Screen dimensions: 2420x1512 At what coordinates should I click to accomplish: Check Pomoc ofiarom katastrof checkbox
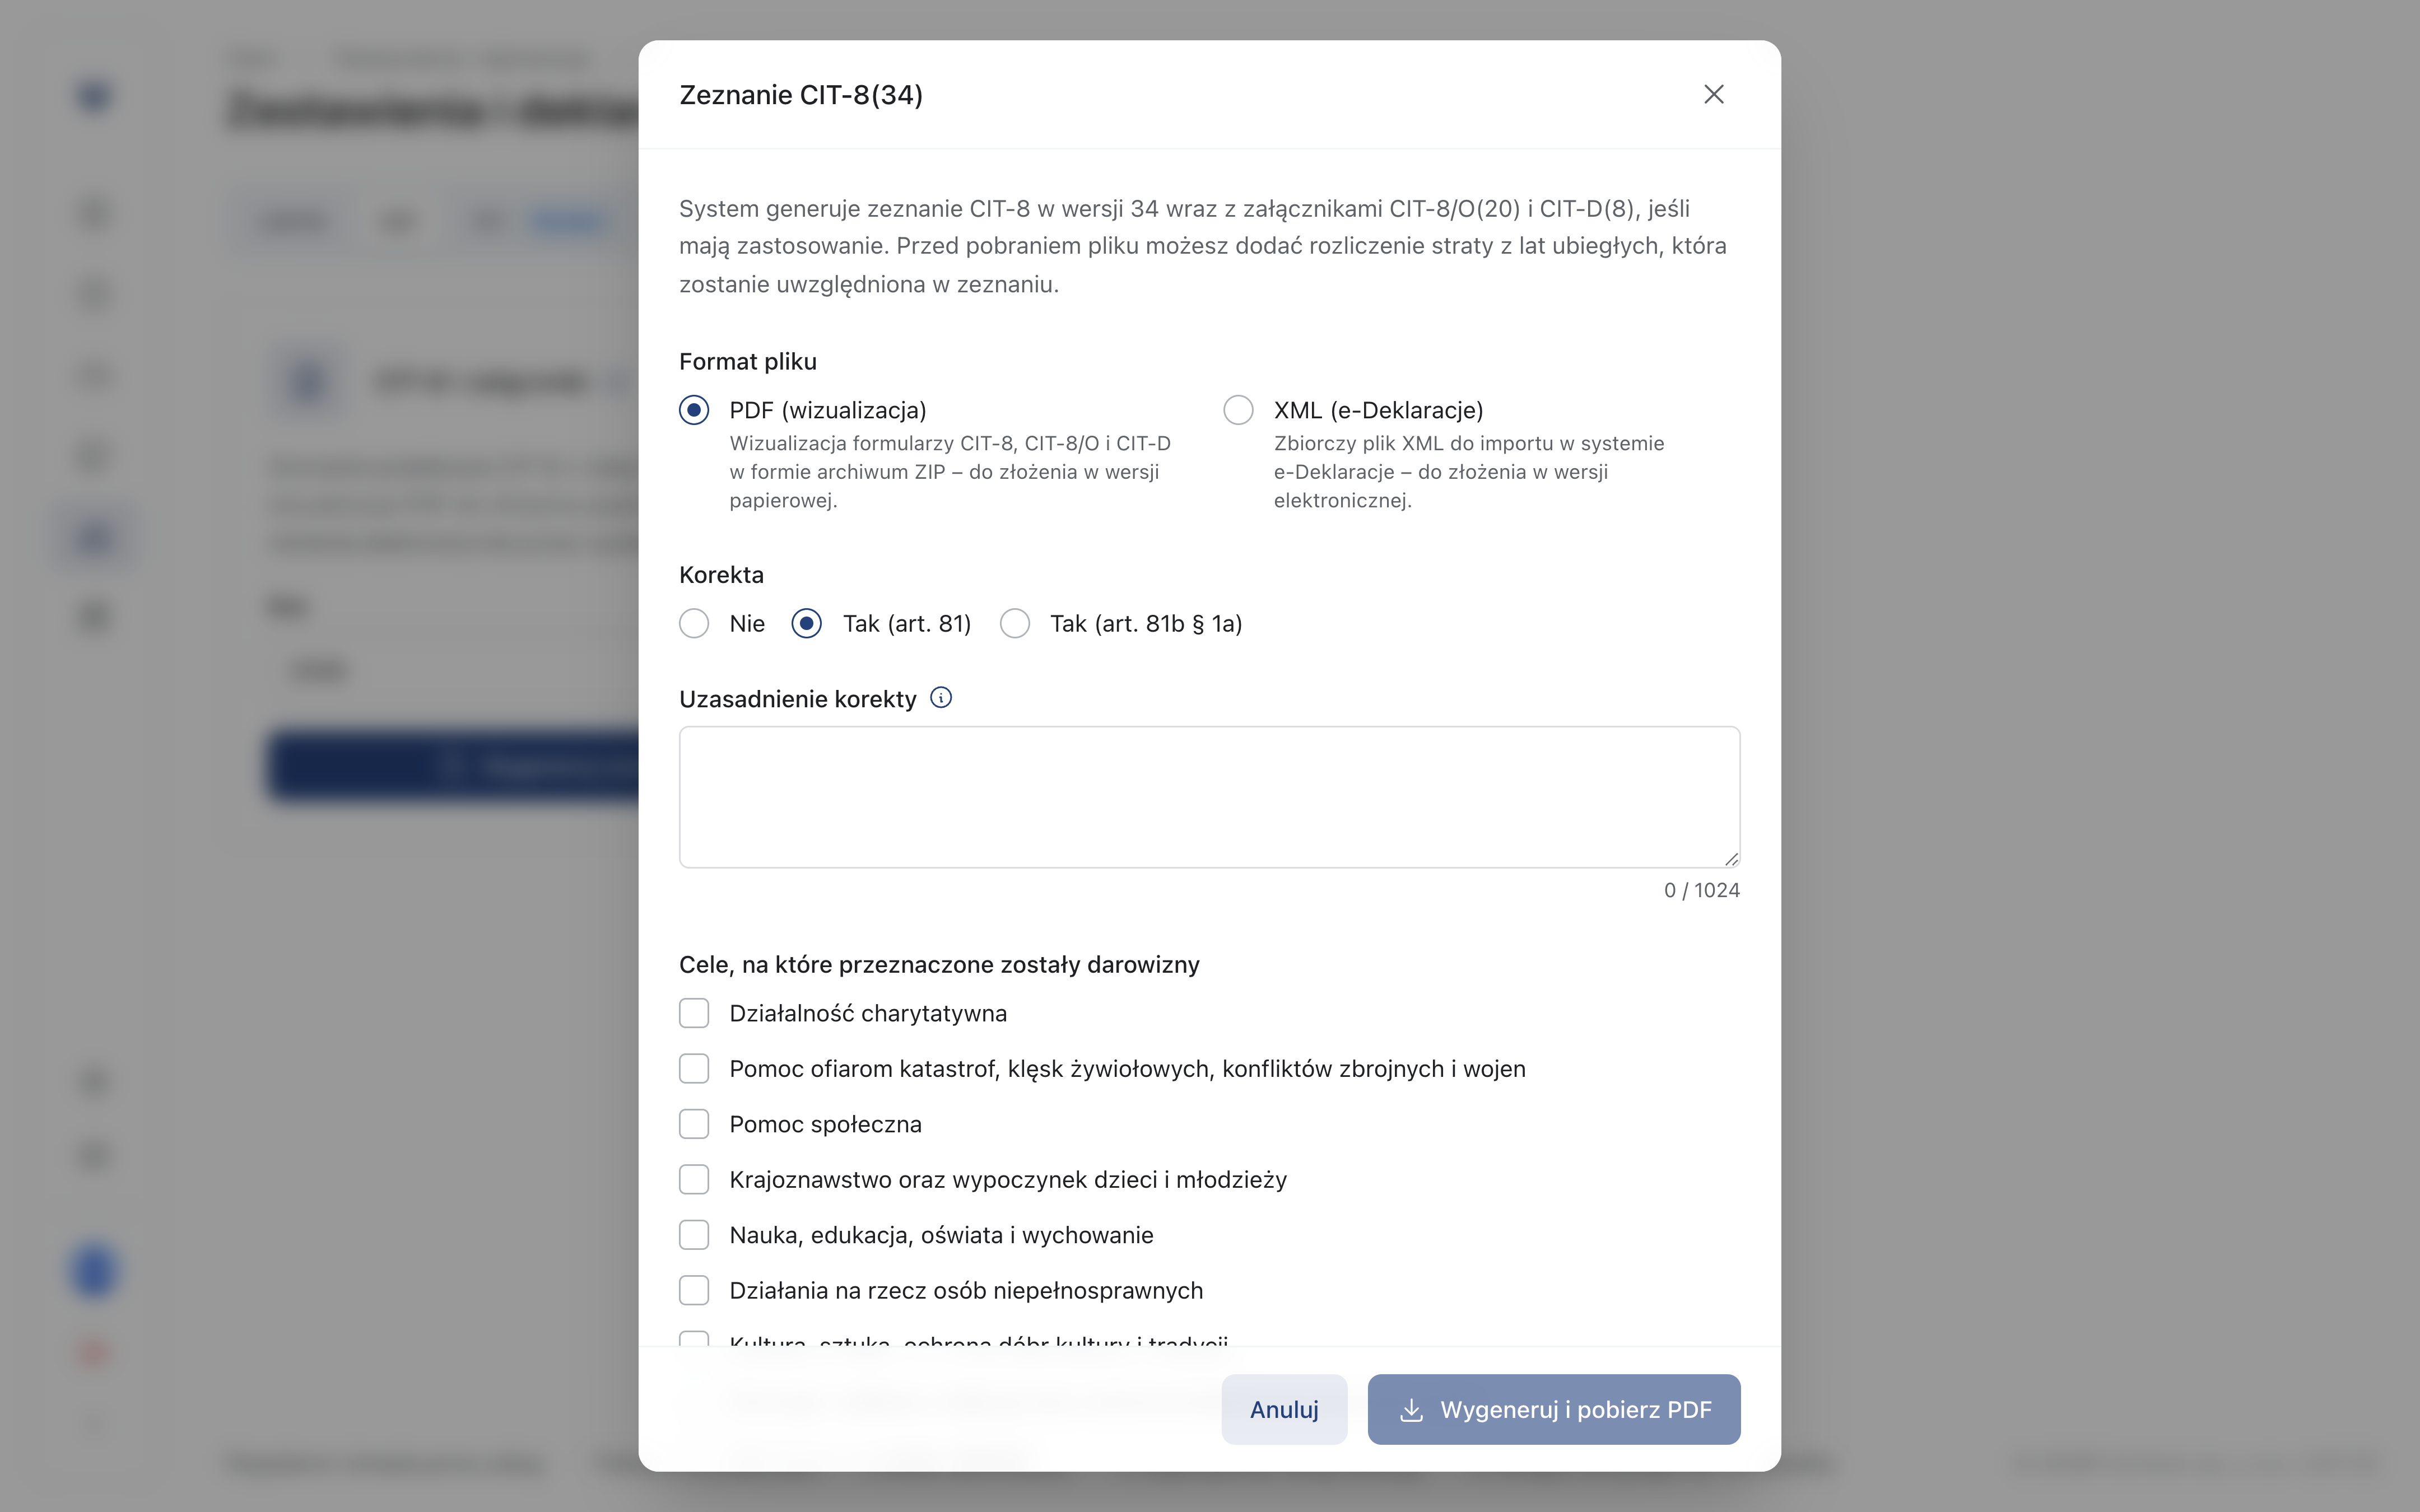pos(694,1069)
